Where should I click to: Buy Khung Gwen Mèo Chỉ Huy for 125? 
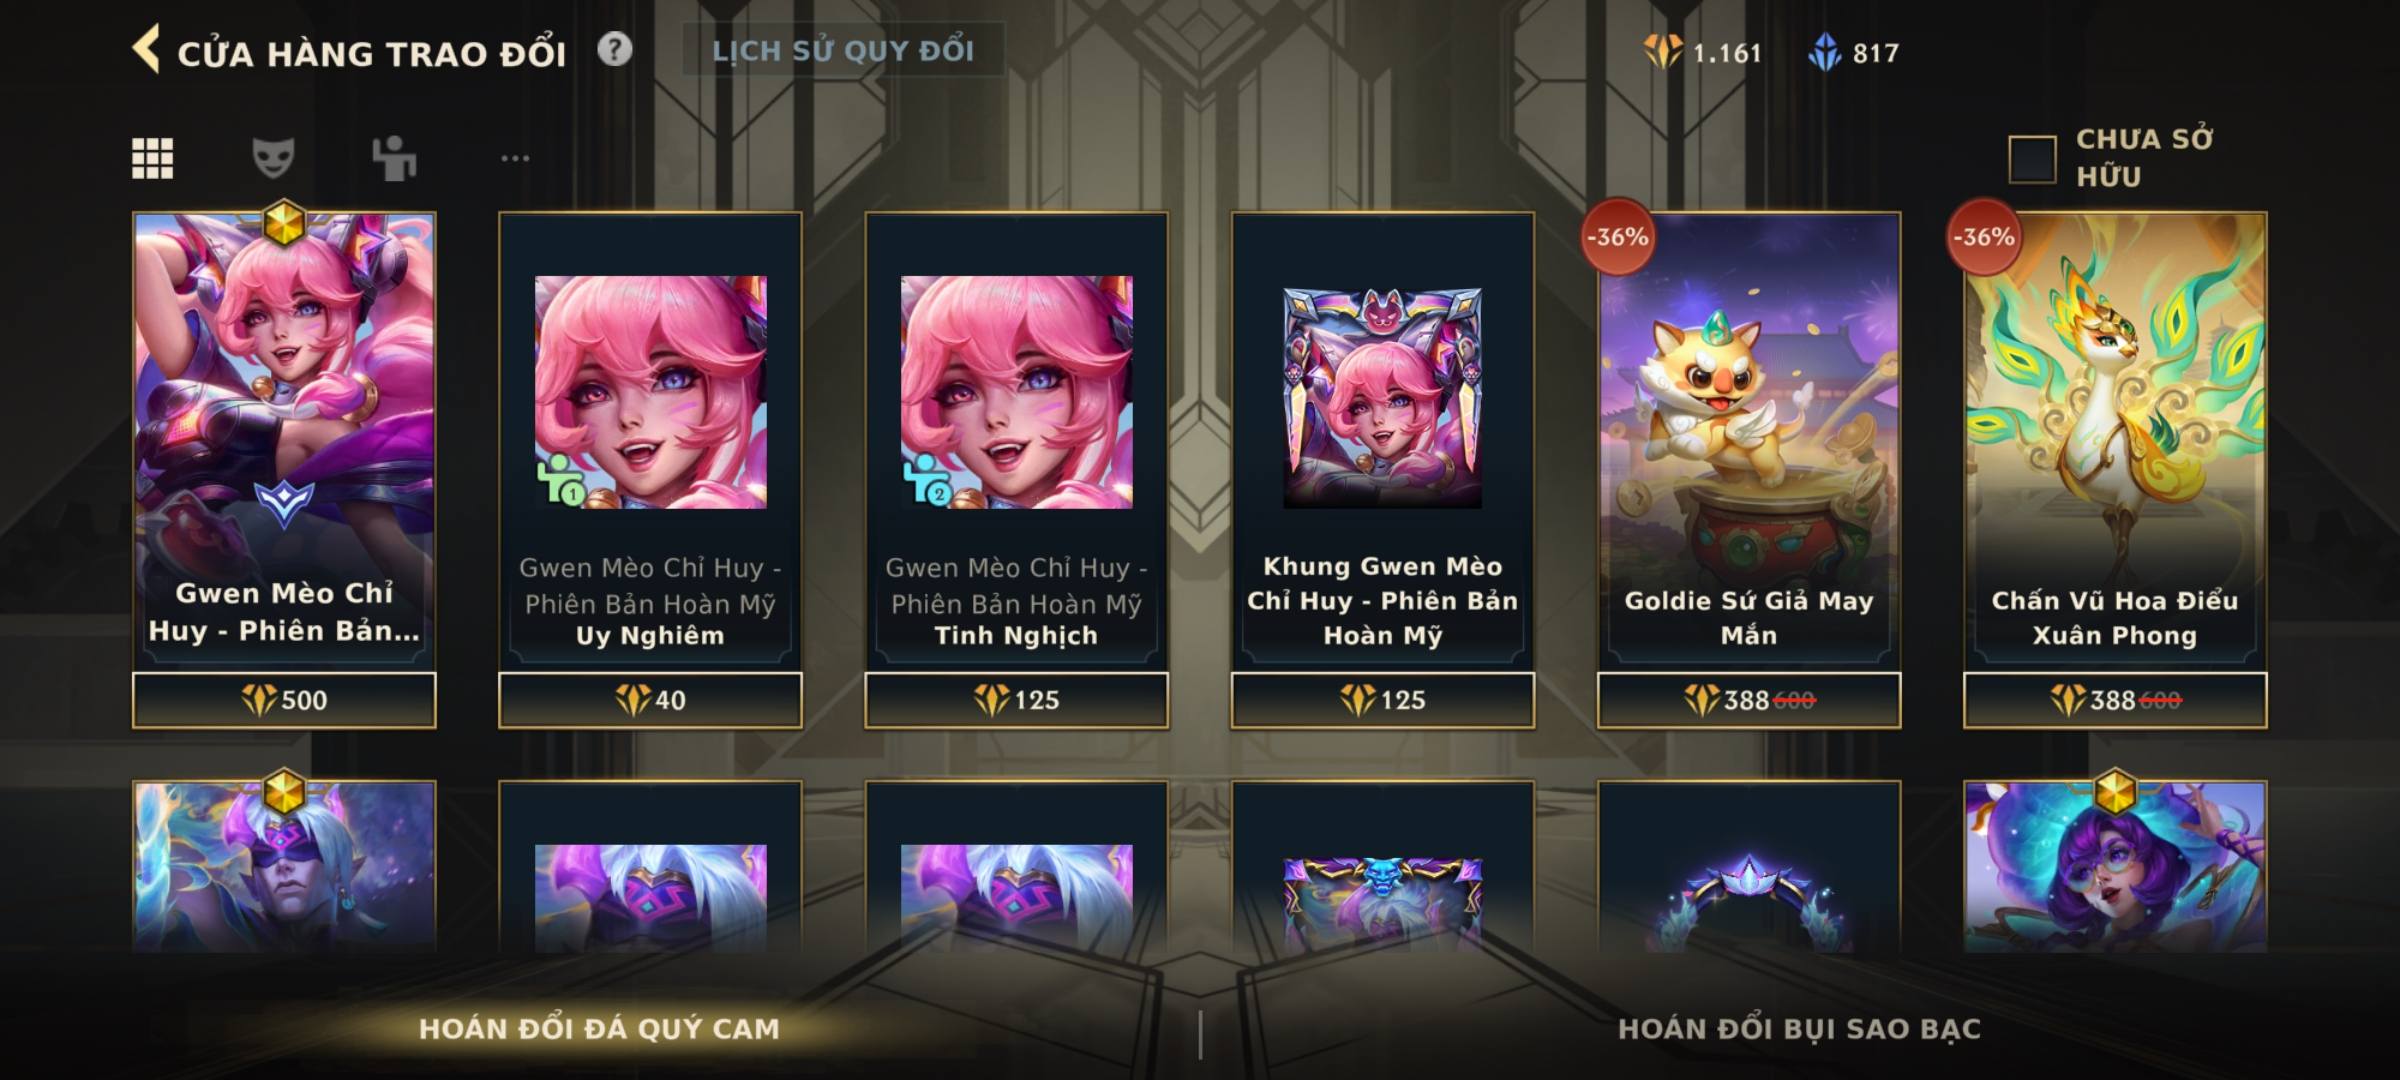point(1382,700)
